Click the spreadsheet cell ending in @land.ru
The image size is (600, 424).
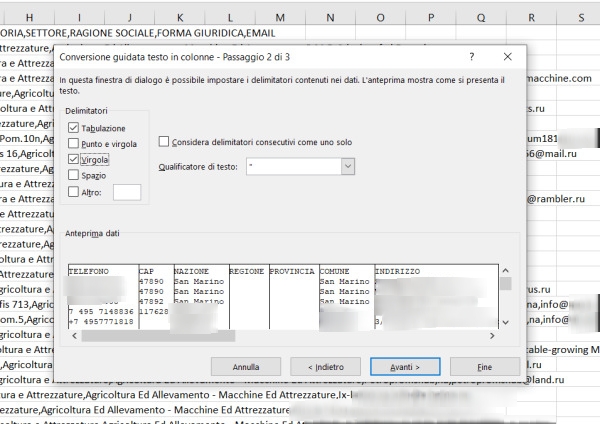tap(545, 380)
